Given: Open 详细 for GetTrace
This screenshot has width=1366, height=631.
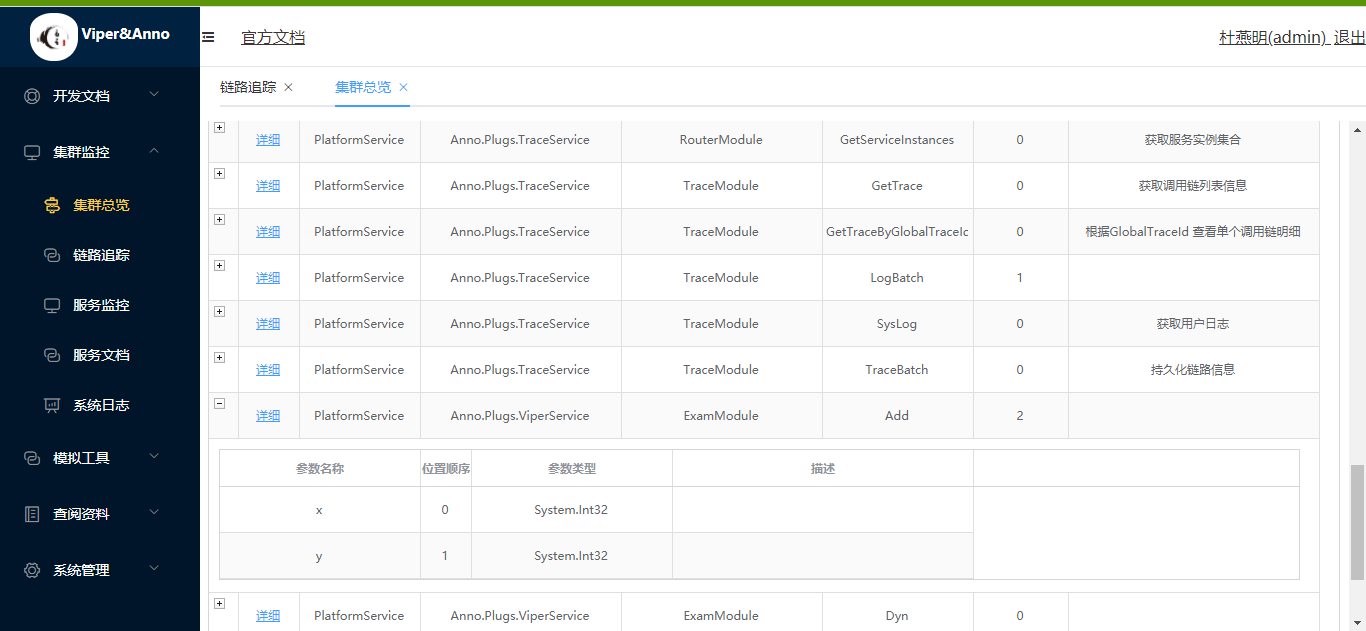Looking at the screenshot, I should pyautogui.click(x=268, y=186).
